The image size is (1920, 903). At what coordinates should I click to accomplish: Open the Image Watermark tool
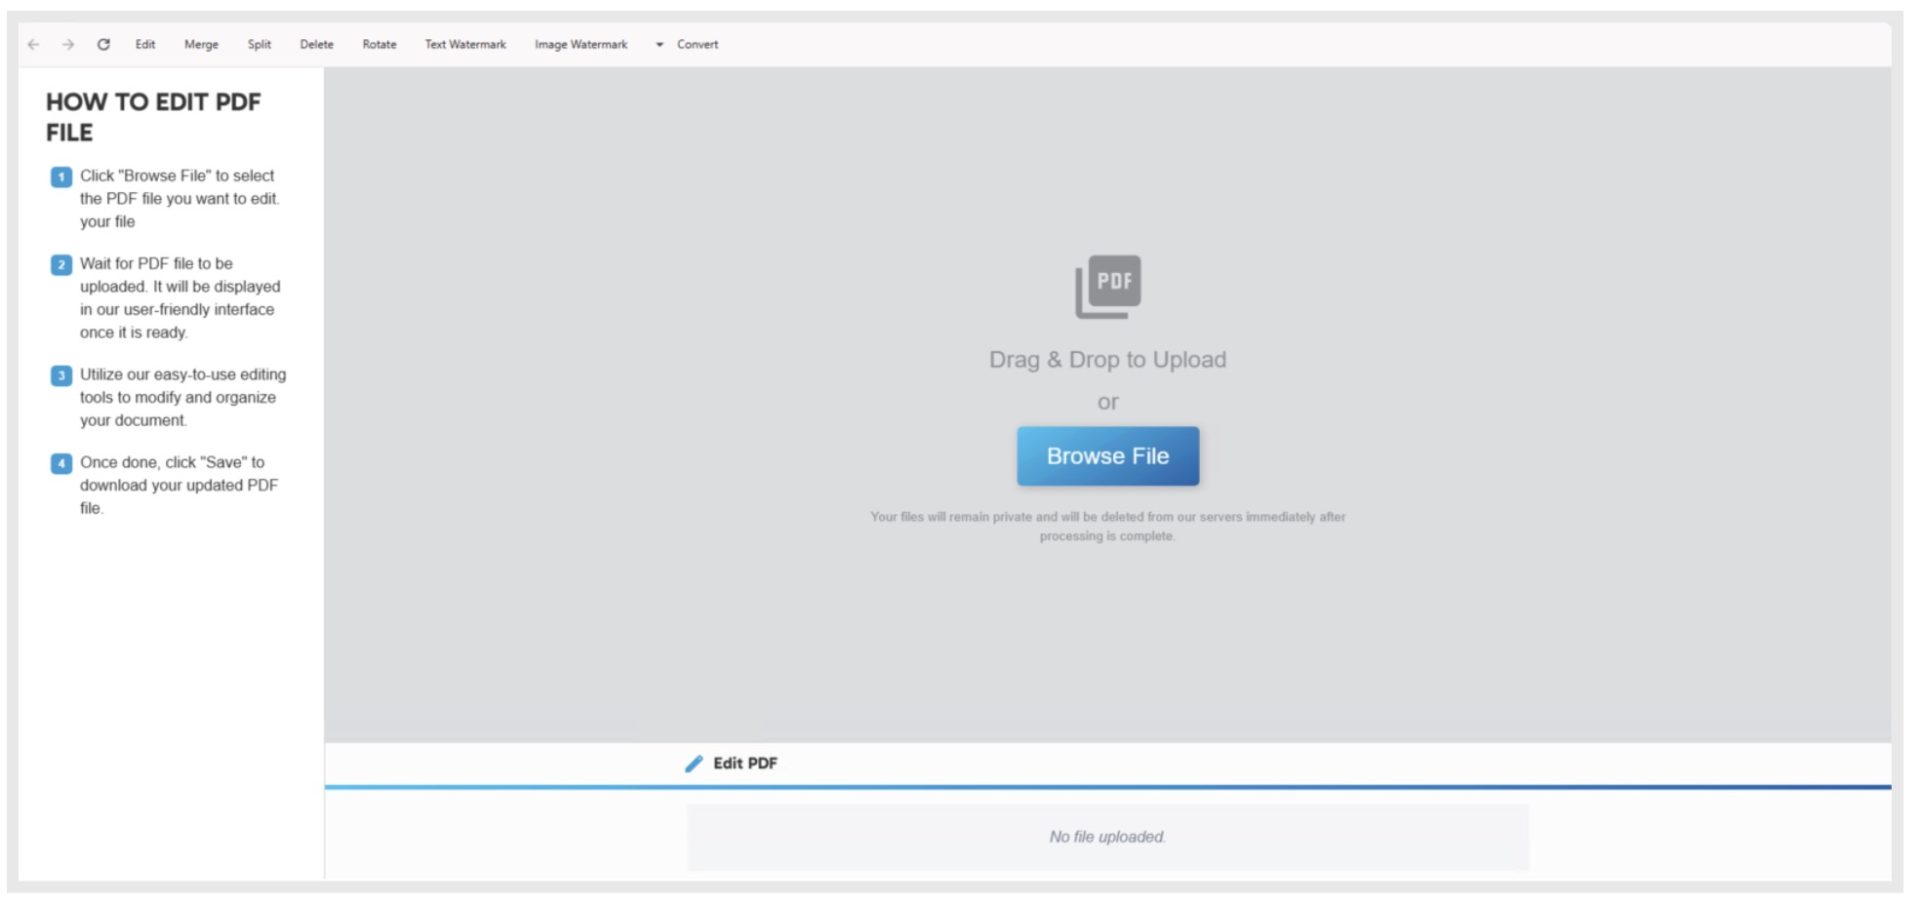(x=580, y=45)
